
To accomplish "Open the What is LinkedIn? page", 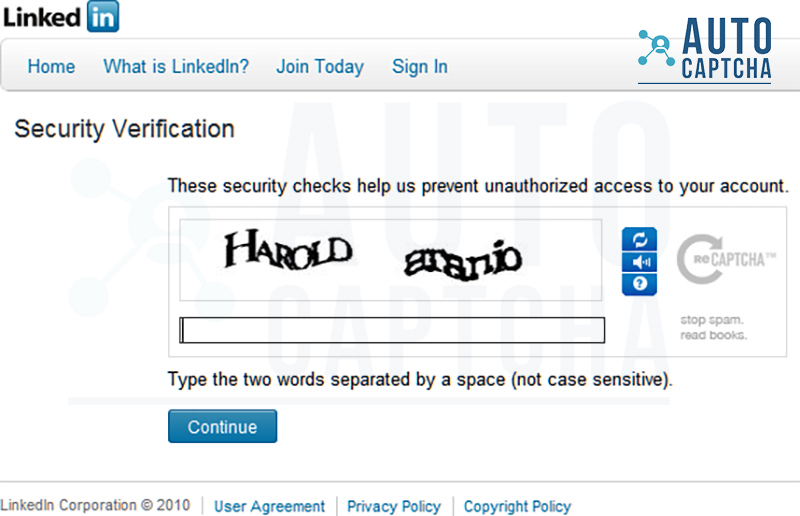I will [176, 67].
